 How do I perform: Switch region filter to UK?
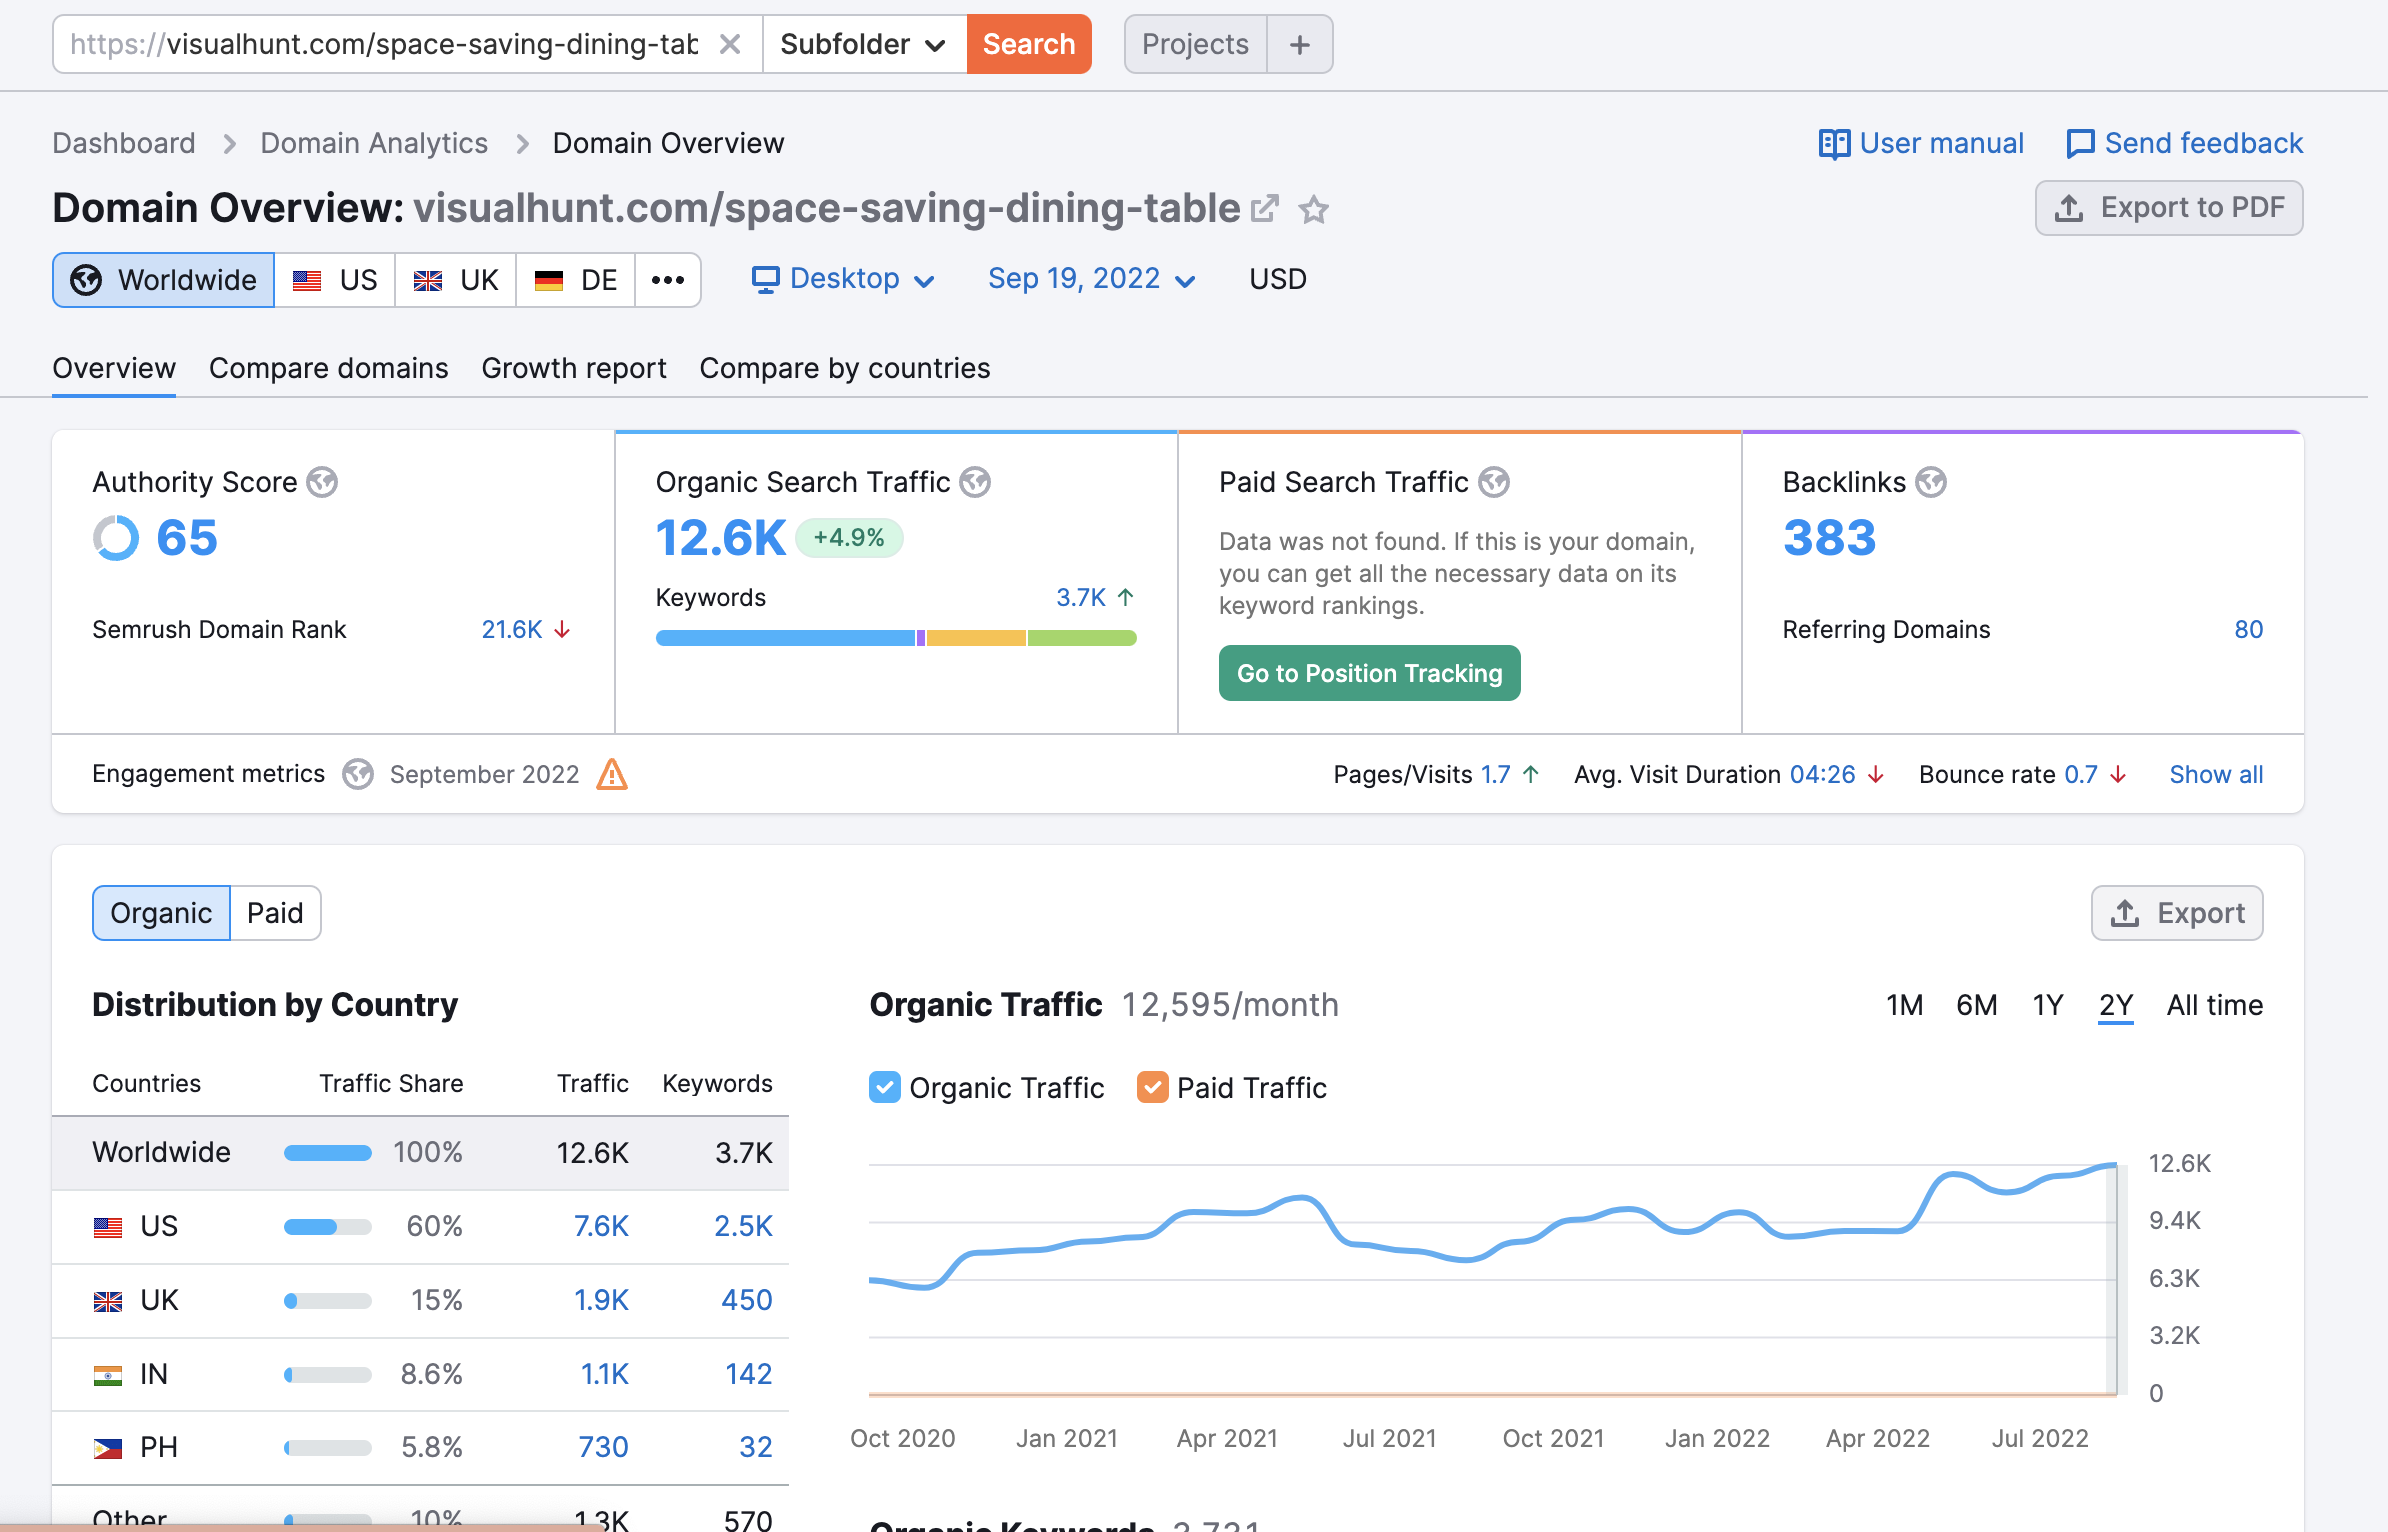click(x=456, y=280)
